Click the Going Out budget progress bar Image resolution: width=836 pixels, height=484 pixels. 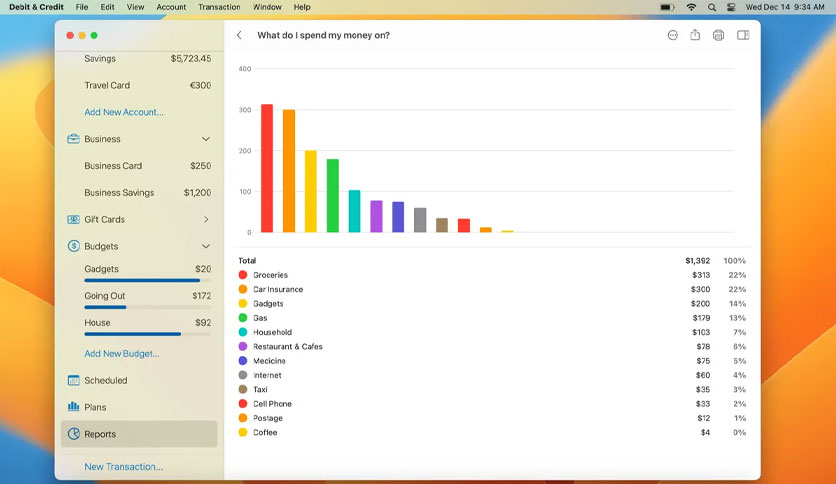147,307
